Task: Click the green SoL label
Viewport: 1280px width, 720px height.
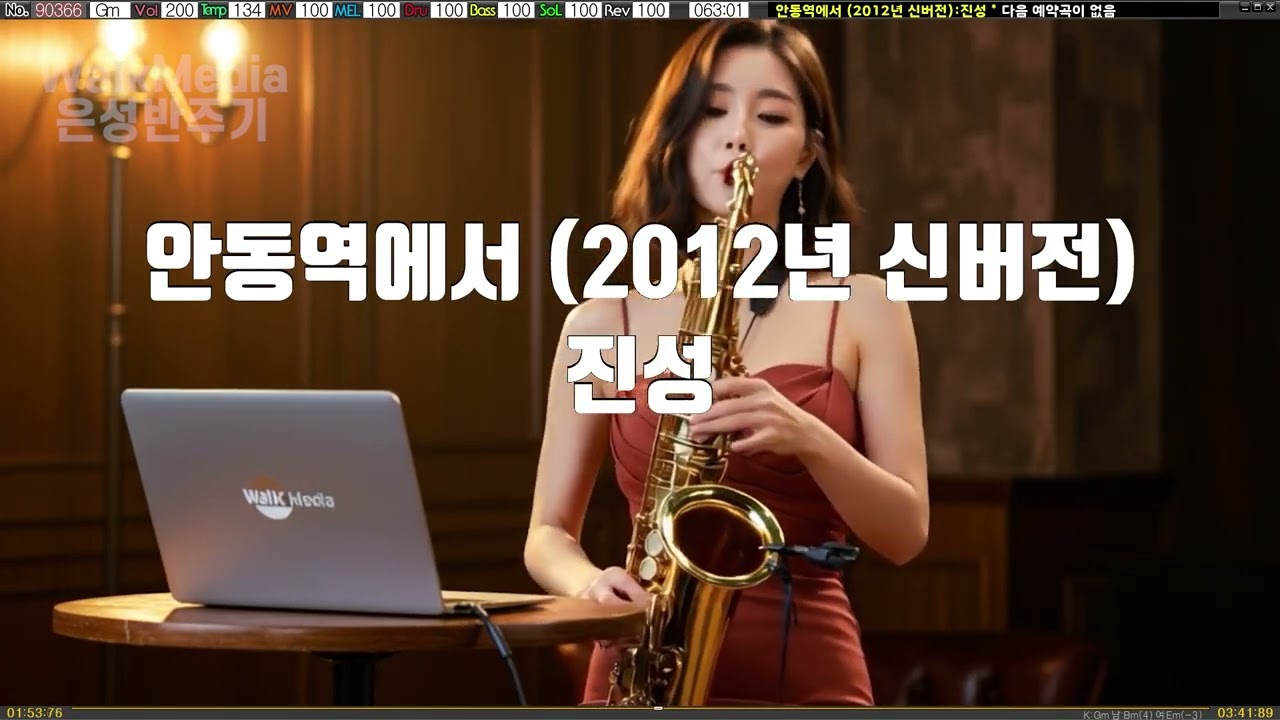Action: pos(551,10)
